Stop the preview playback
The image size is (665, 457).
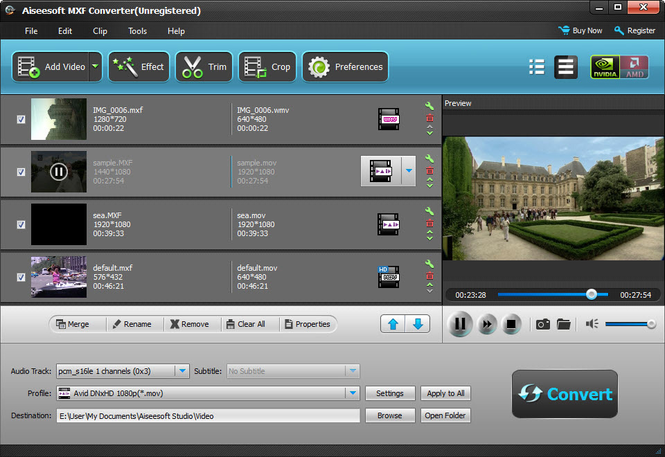511,324
